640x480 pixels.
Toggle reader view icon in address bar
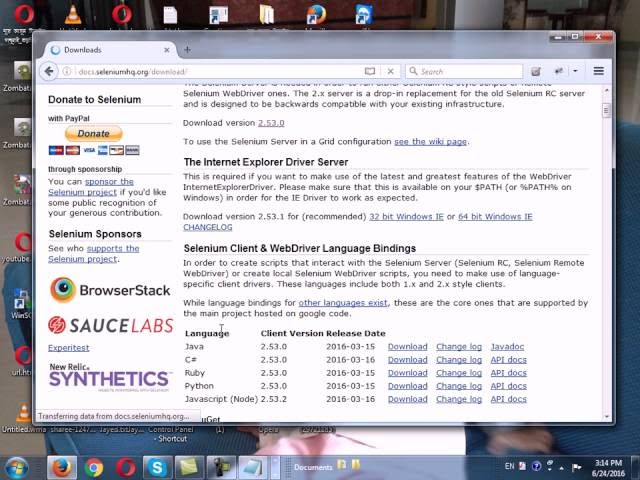[370, 71]
